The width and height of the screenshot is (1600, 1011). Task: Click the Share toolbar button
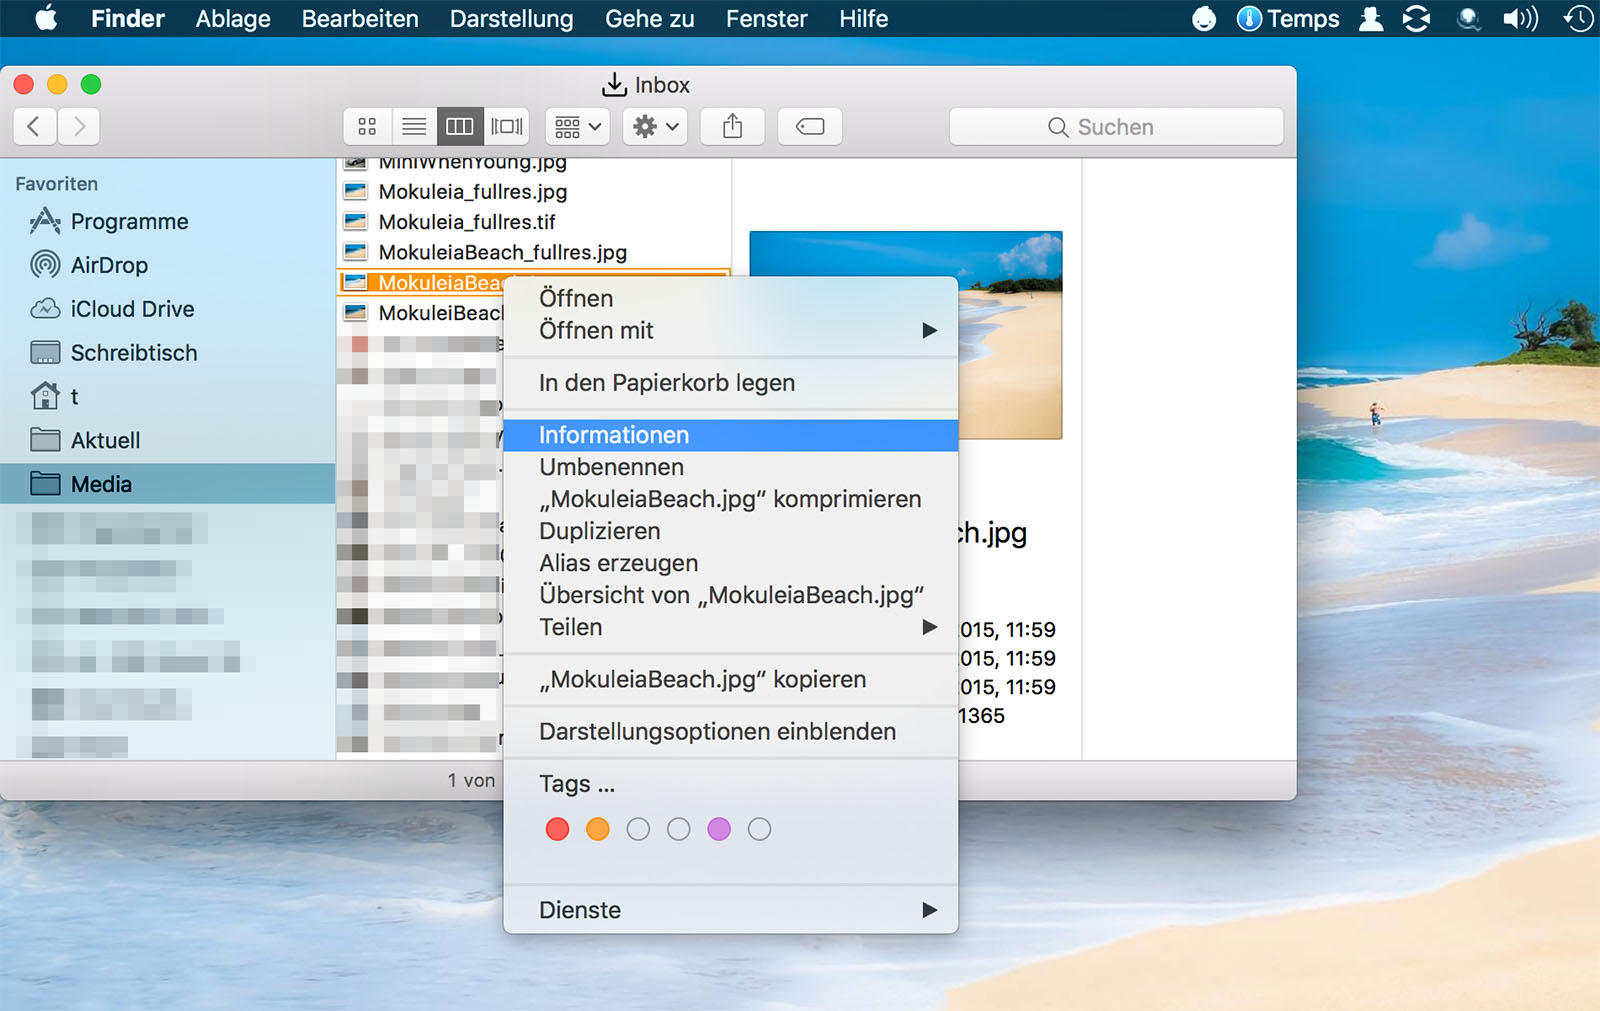732,127
